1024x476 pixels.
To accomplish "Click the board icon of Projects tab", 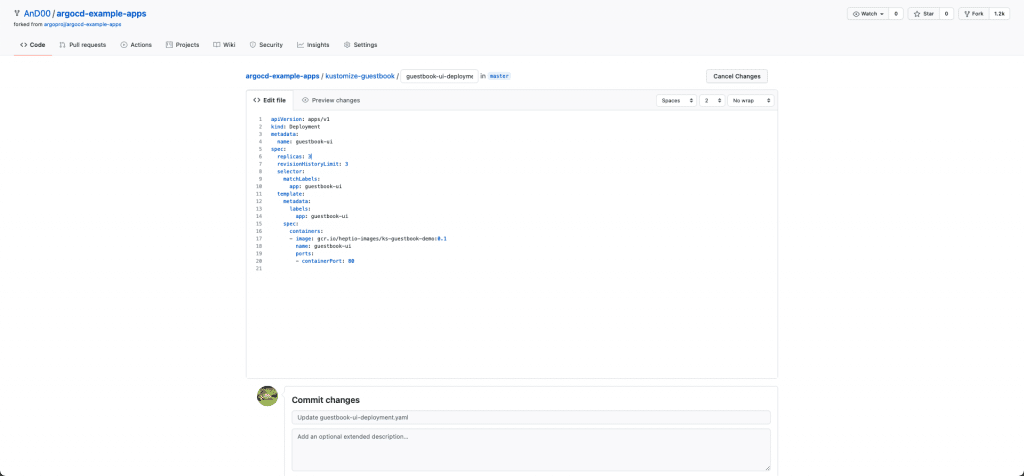I will point(169,45).
